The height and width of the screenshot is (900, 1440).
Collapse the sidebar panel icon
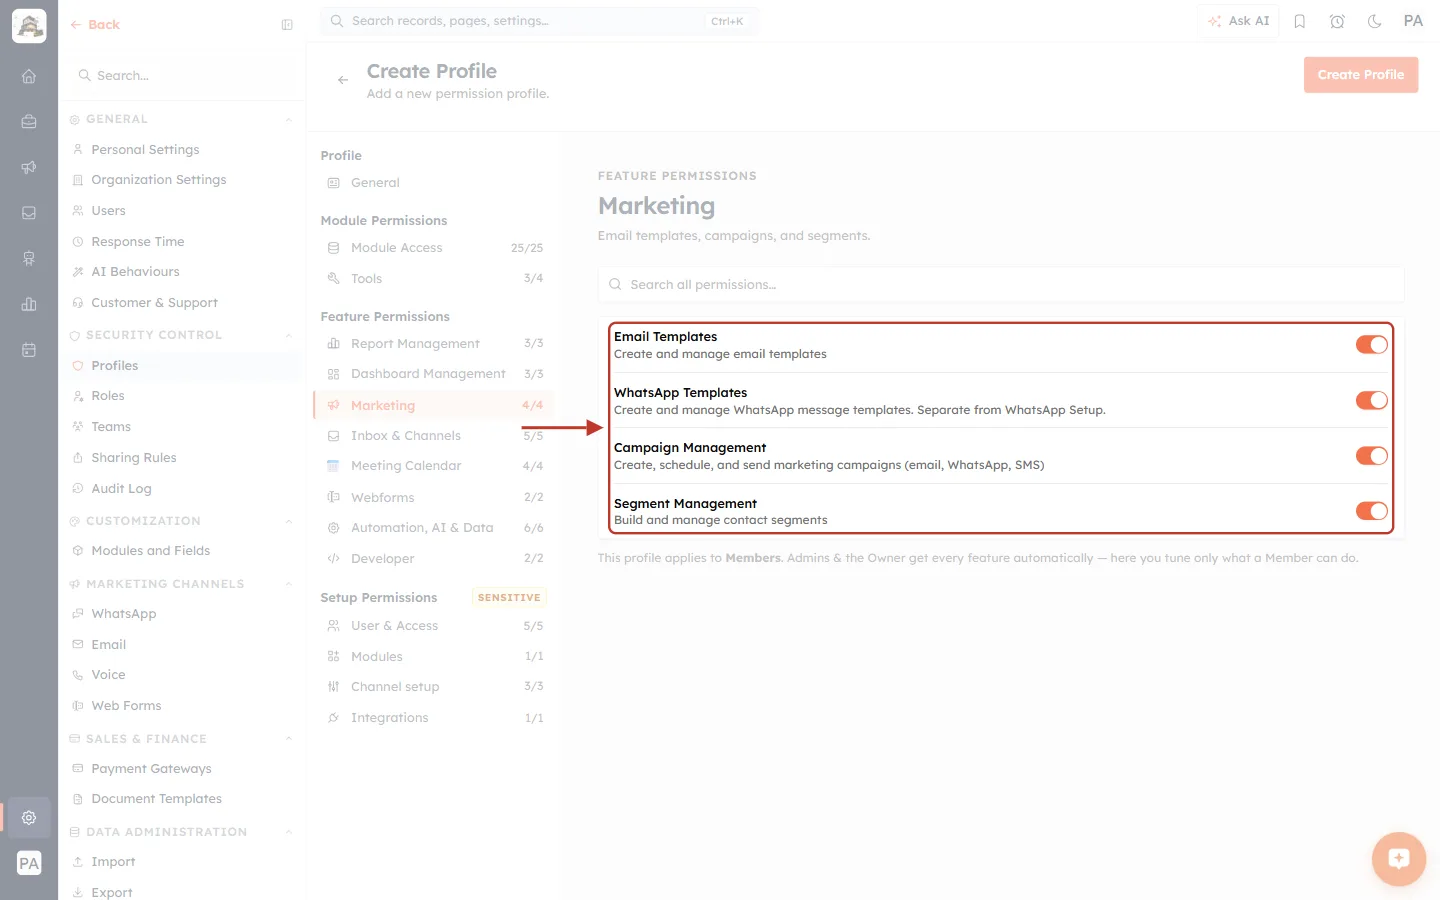(287, 25)
